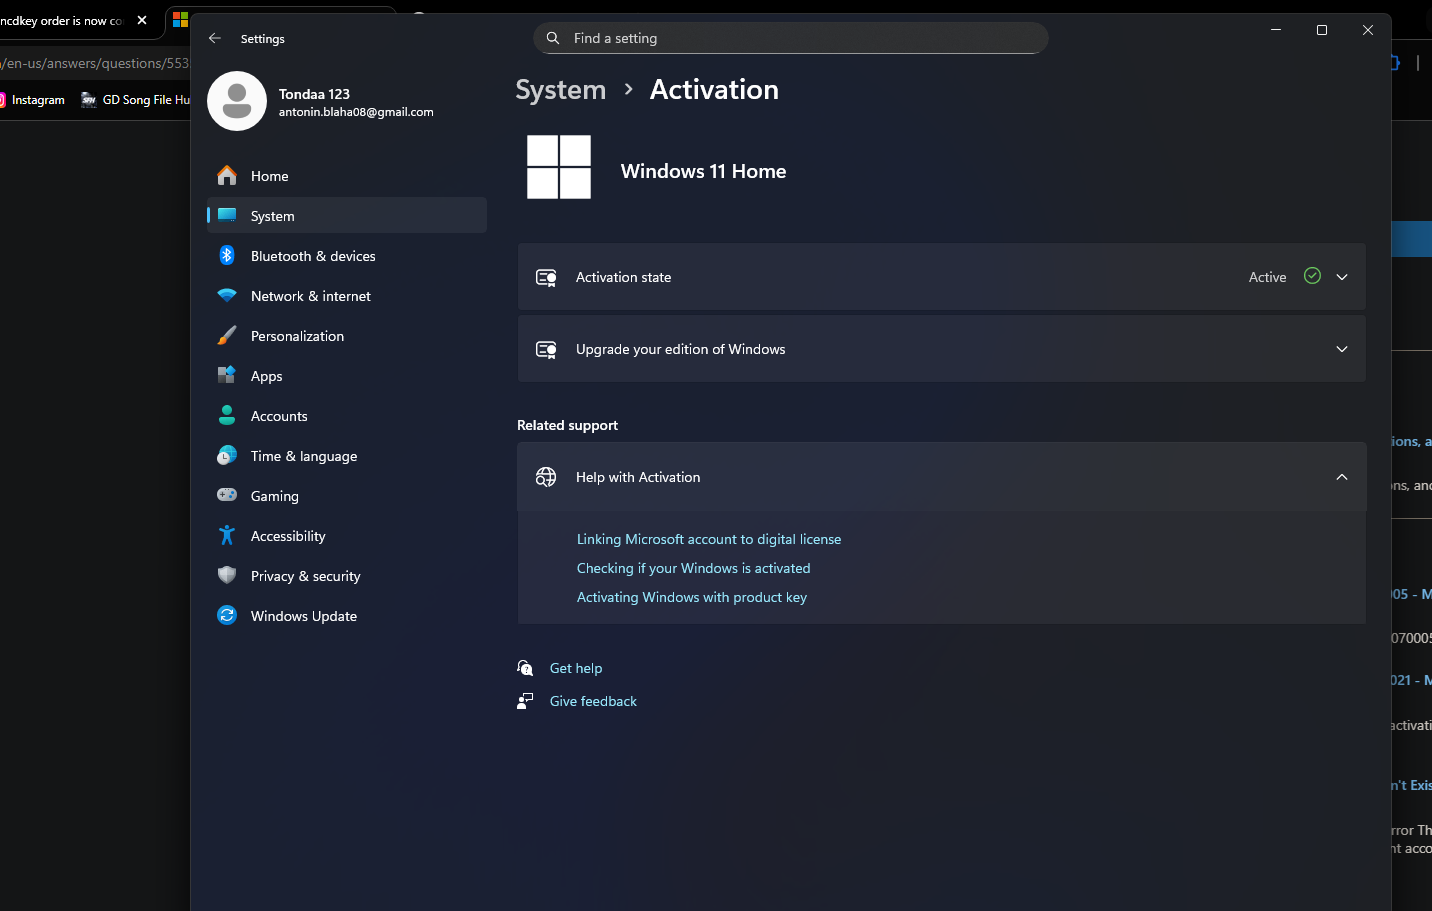Click the search magnifier icon
Image resolution: width=1432 pixels, height=911 pixels.
553,38
